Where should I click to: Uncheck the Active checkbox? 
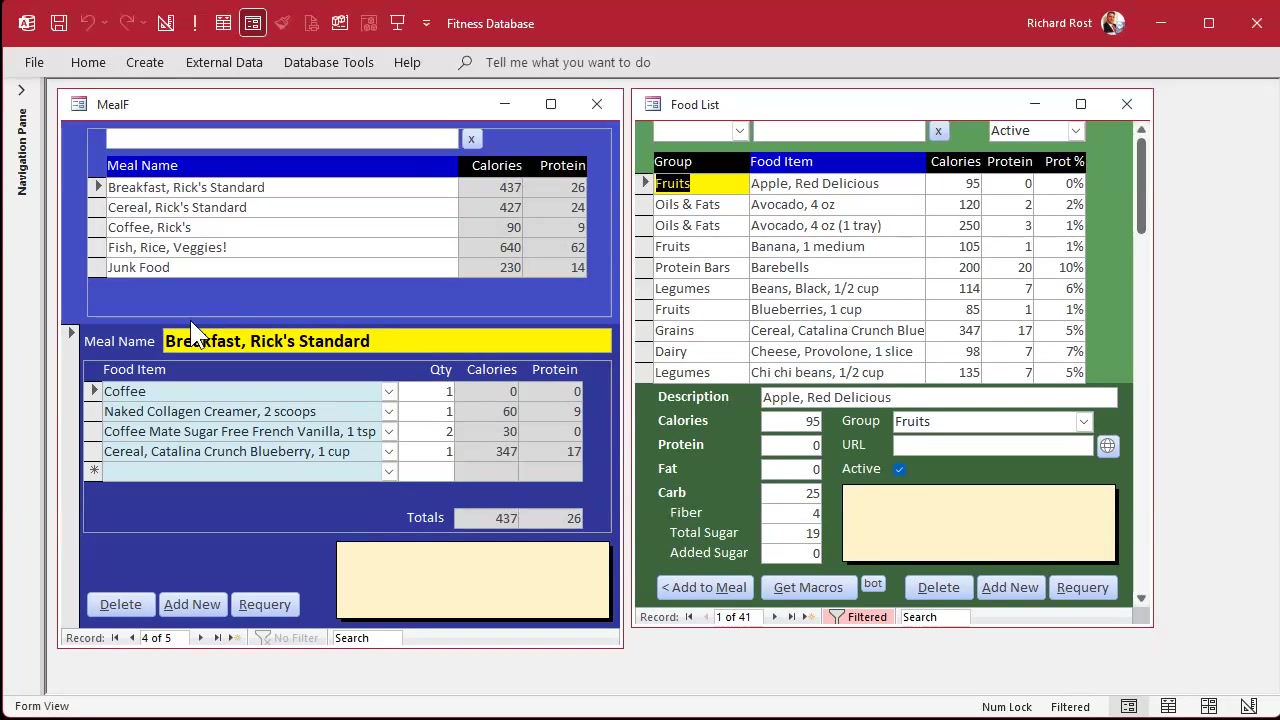pyautogui.click(x=899, y=469)
